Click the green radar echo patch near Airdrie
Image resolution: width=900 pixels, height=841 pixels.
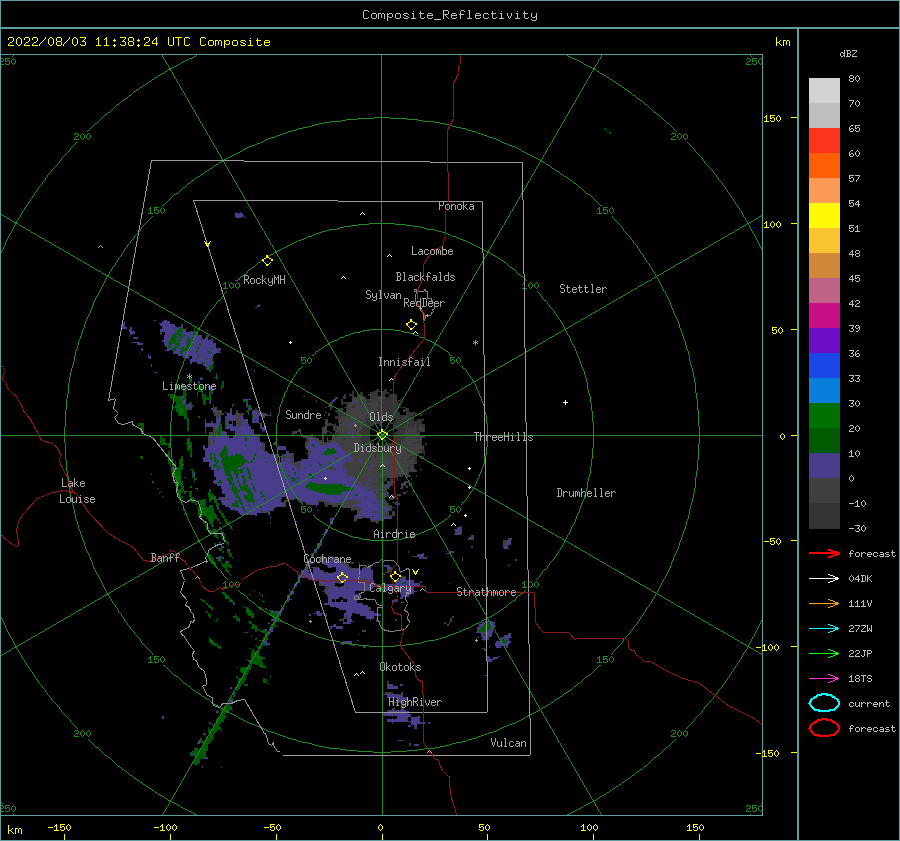coord(327,489)
